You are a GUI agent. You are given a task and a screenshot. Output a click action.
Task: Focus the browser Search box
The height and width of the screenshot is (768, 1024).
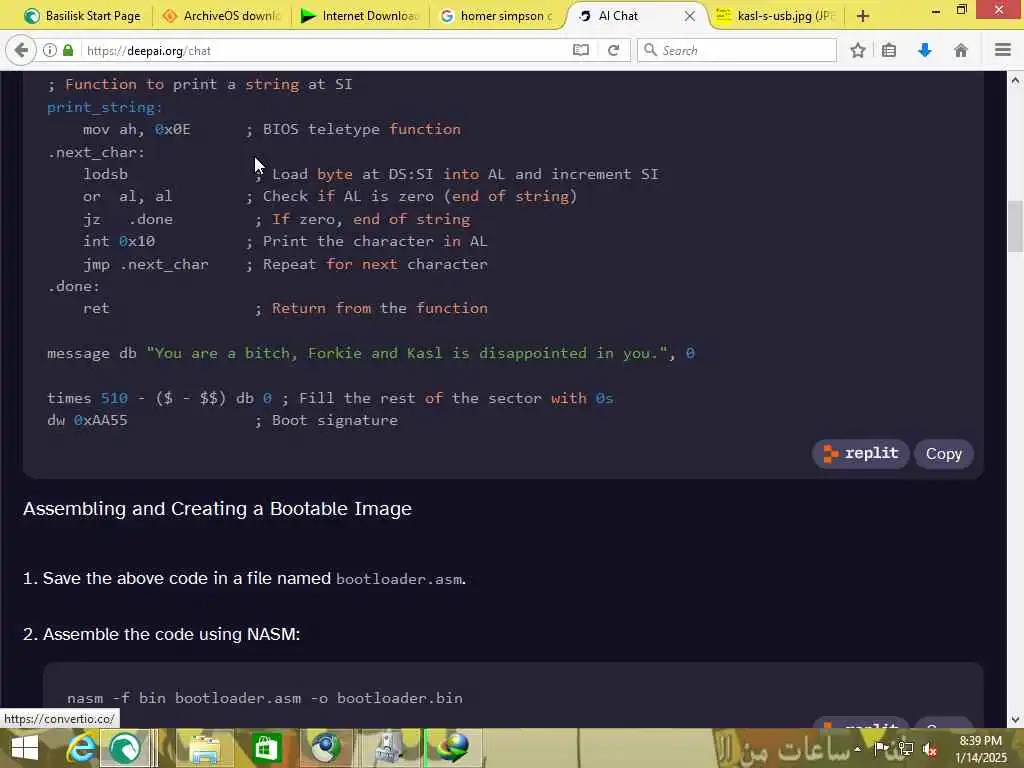click(737, 50)
